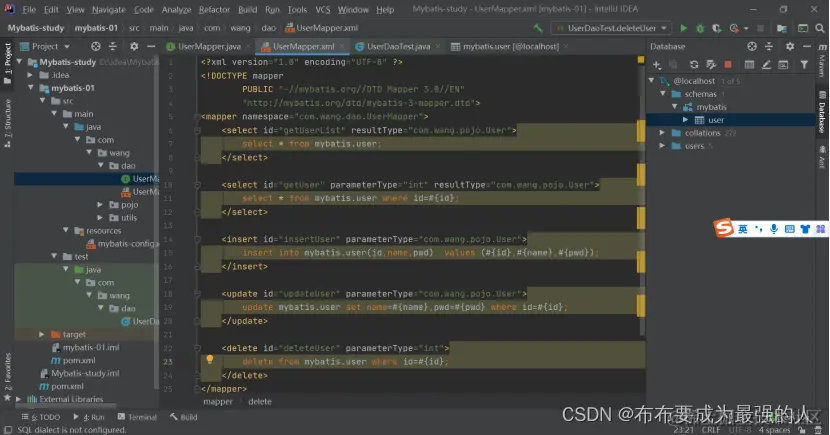Open the Build tool window at the bottom
Screen dimensions: 830x435
point(184,417)
